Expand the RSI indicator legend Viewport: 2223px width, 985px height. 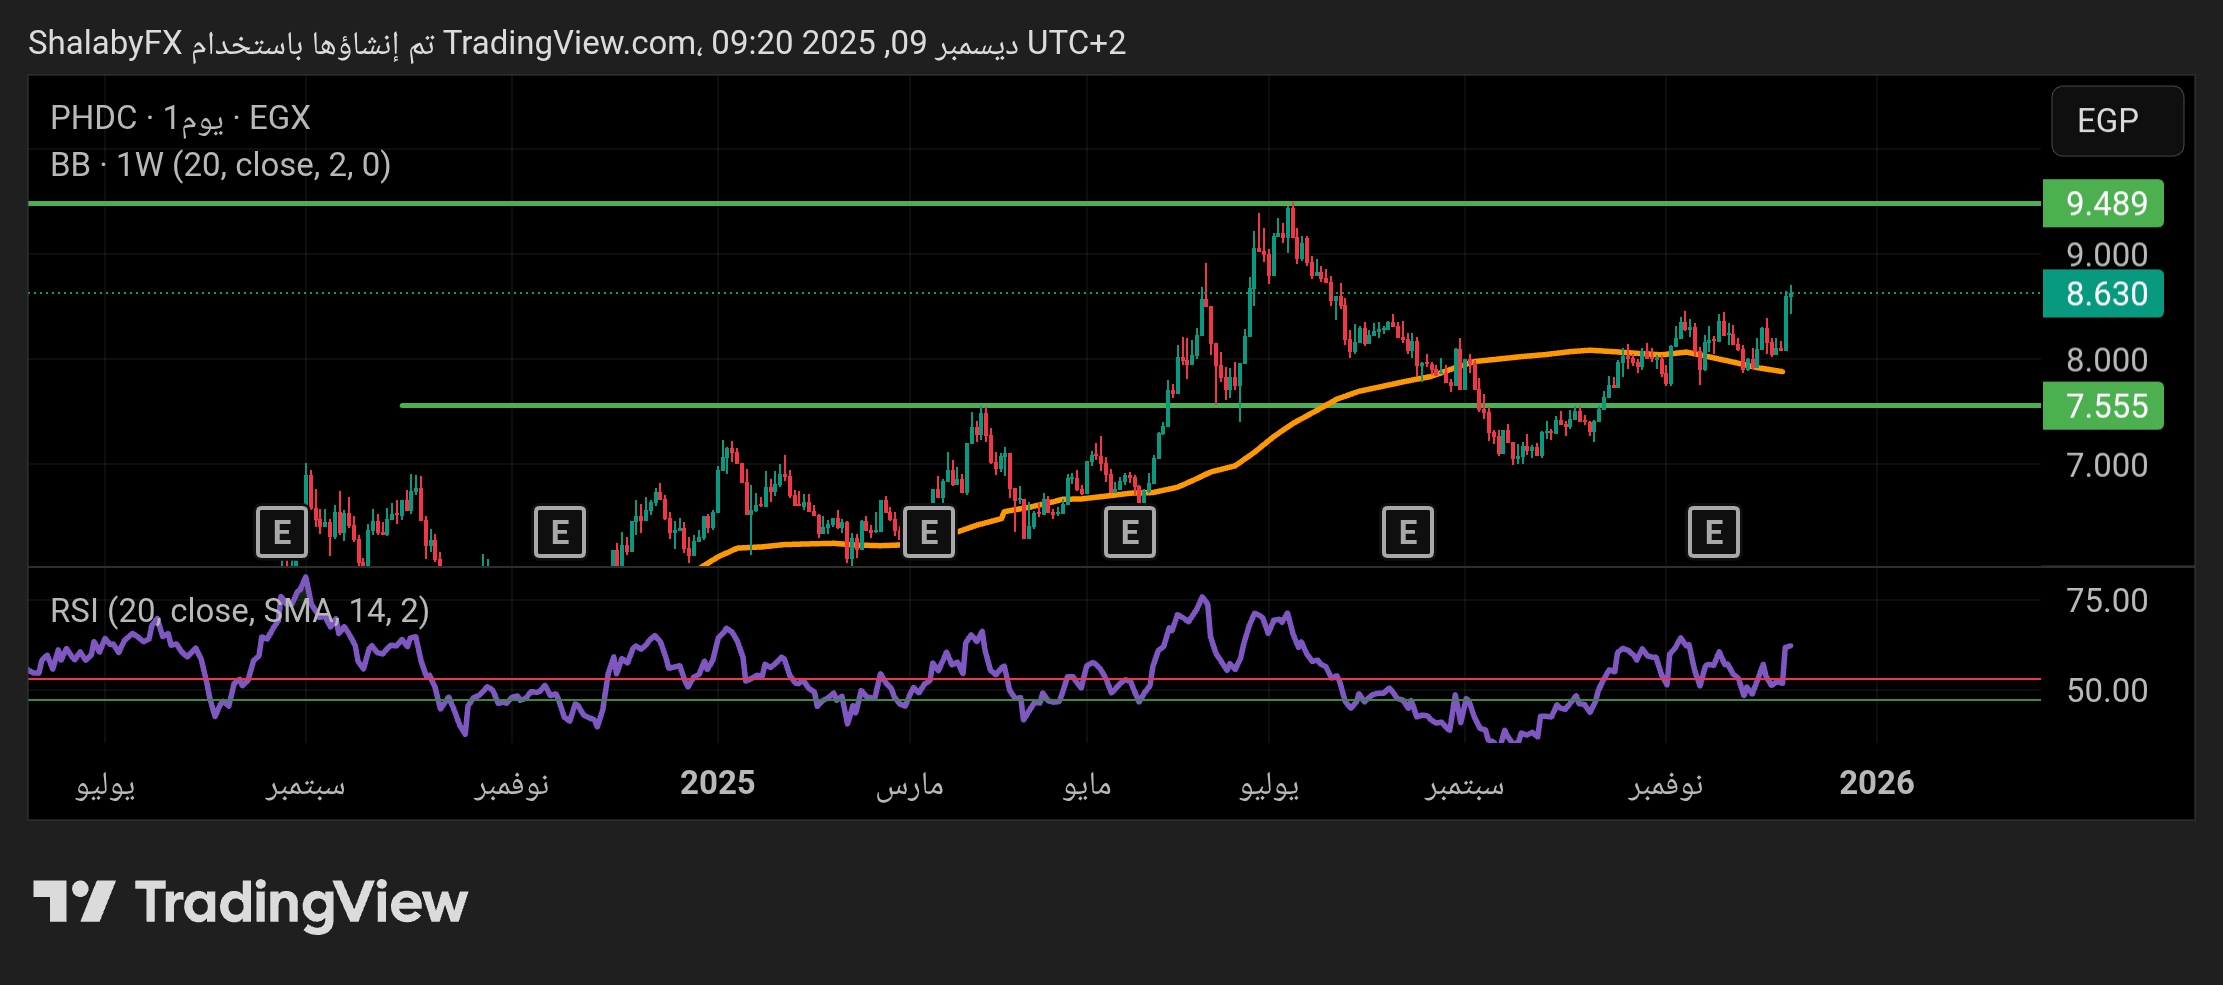click(239, 610)
